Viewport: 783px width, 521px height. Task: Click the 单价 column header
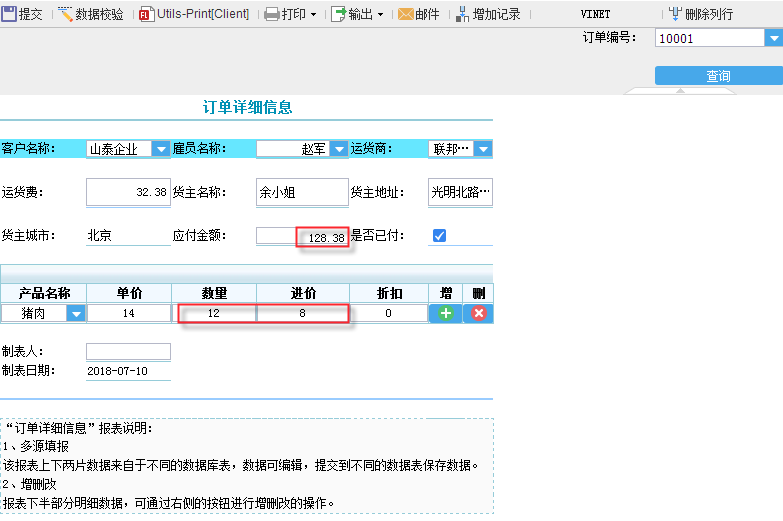click(129, 293)
